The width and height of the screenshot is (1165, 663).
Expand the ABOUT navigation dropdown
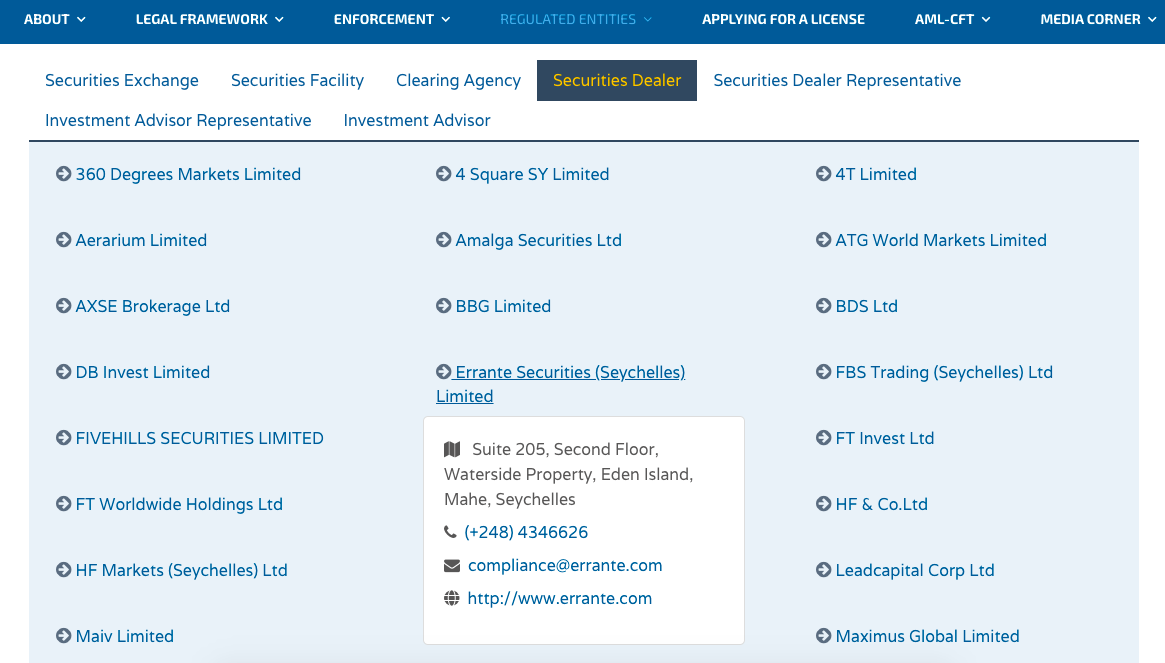click(55, 18)
